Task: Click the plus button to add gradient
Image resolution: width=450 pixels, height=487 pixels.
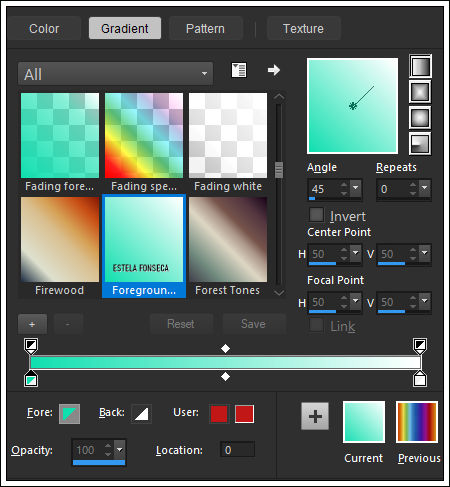Action: coord(32,324)
